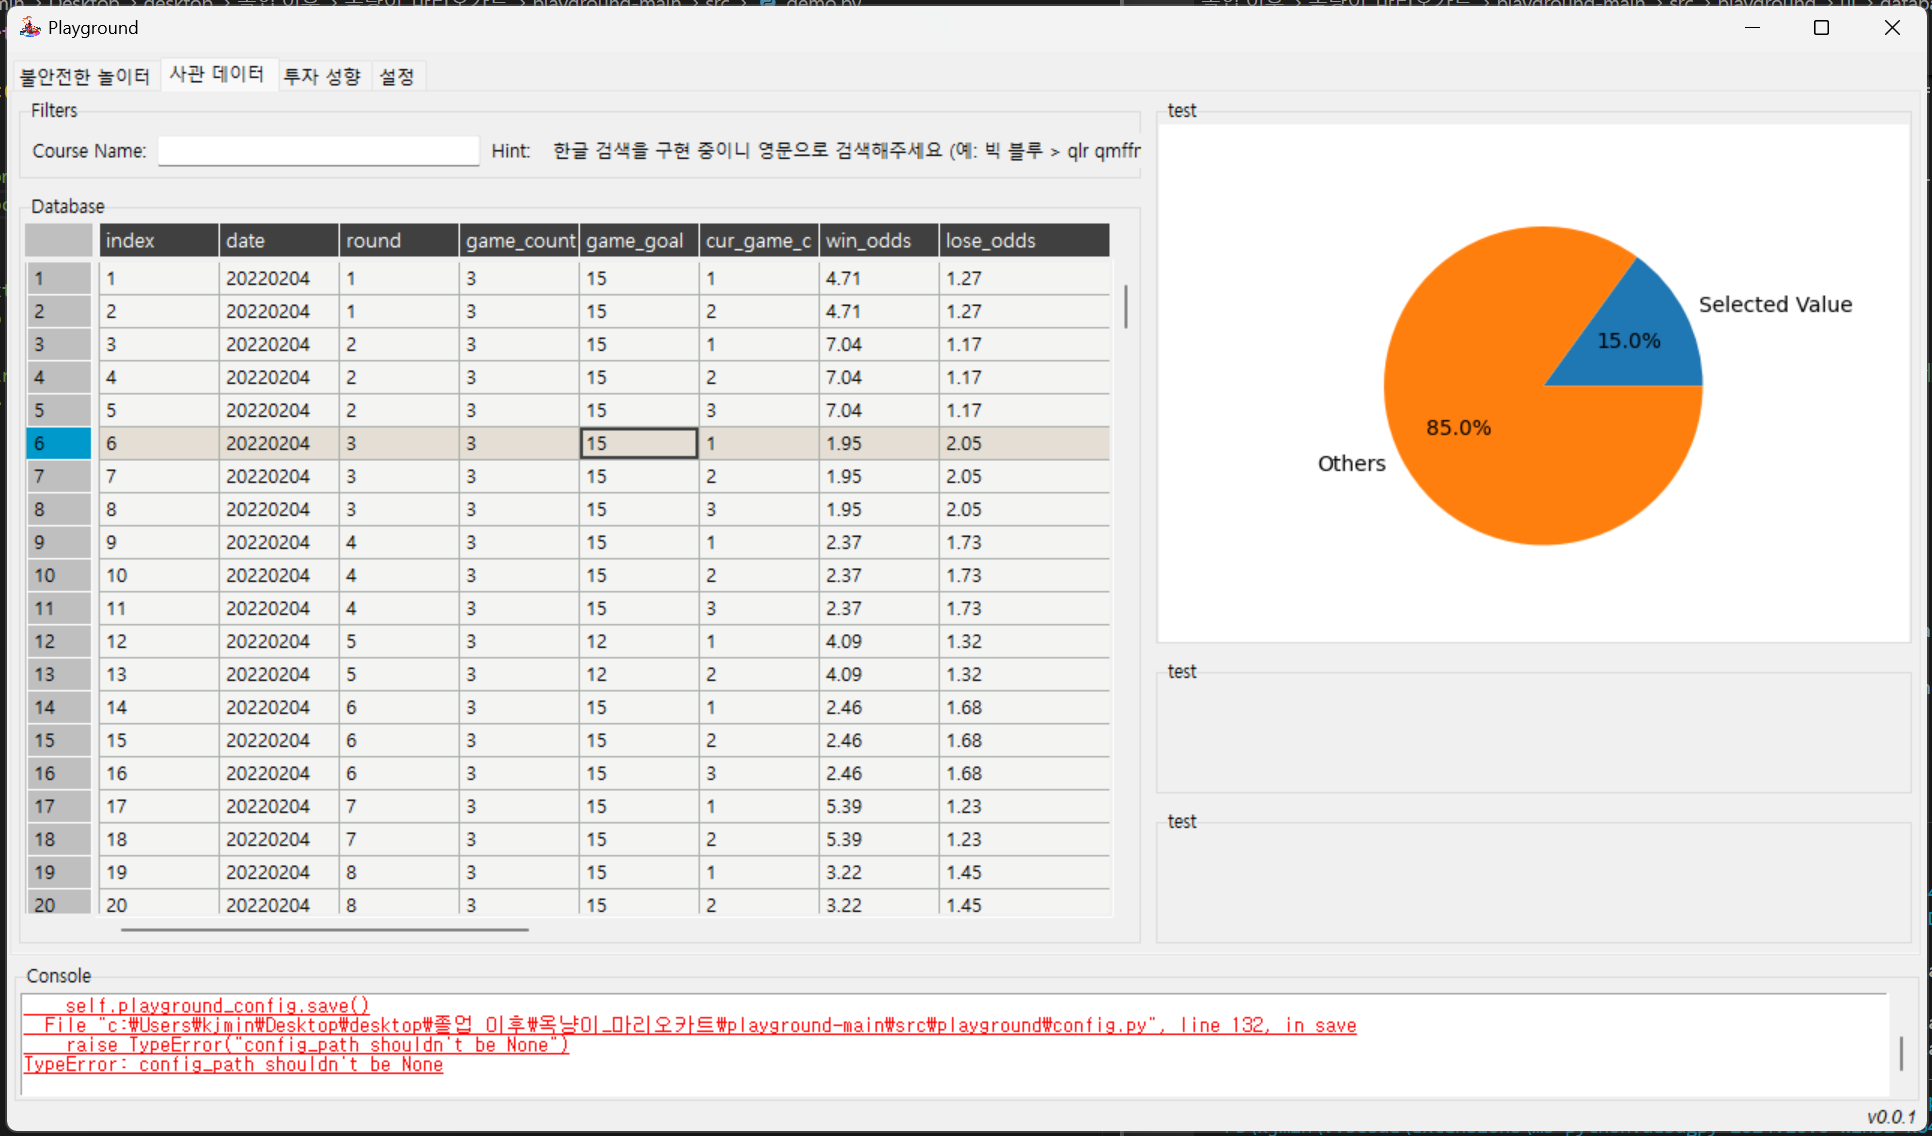This screenshot has height=1136, width=1932.
Task: Click win_odds 7.04 in row 3
Action: pyautogui.click(x=879, y=344)
